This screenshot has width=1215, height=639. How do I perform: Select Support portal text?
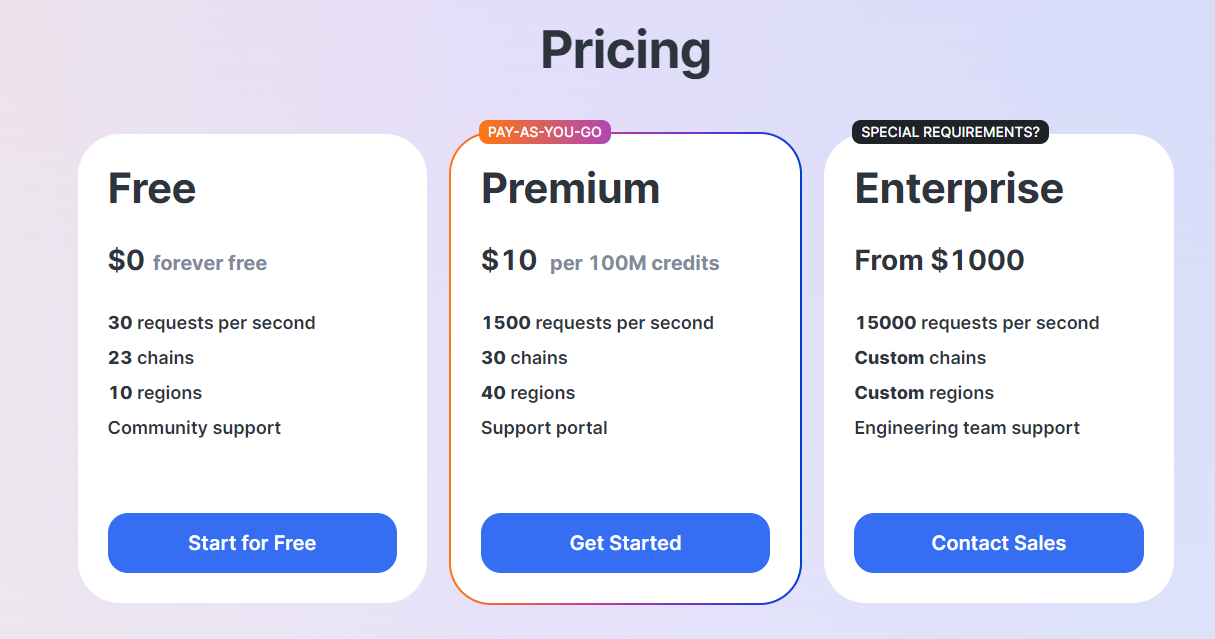544,428
